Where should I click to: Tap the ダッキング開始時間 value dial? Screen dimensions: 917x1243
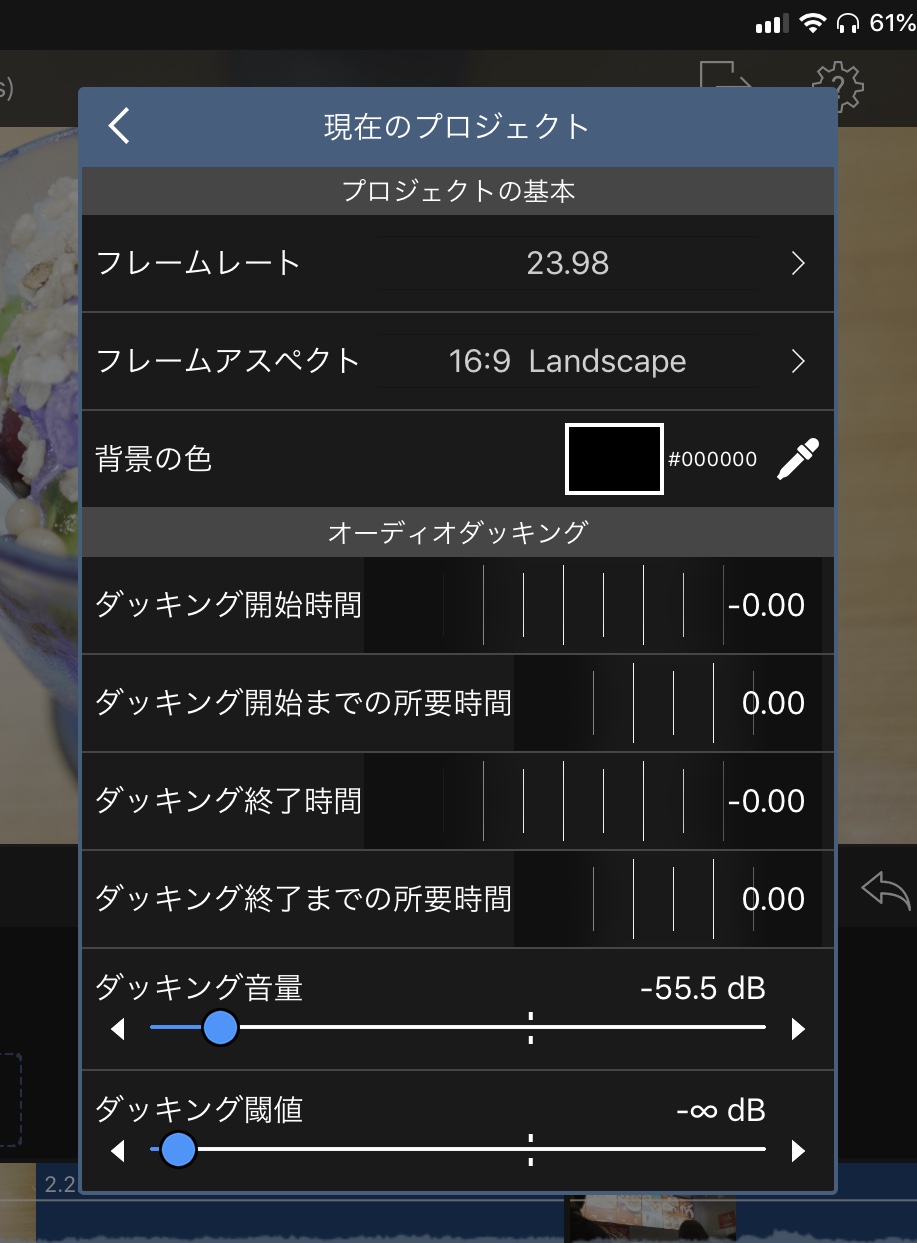pyautogui.click(x=594, y=605)
